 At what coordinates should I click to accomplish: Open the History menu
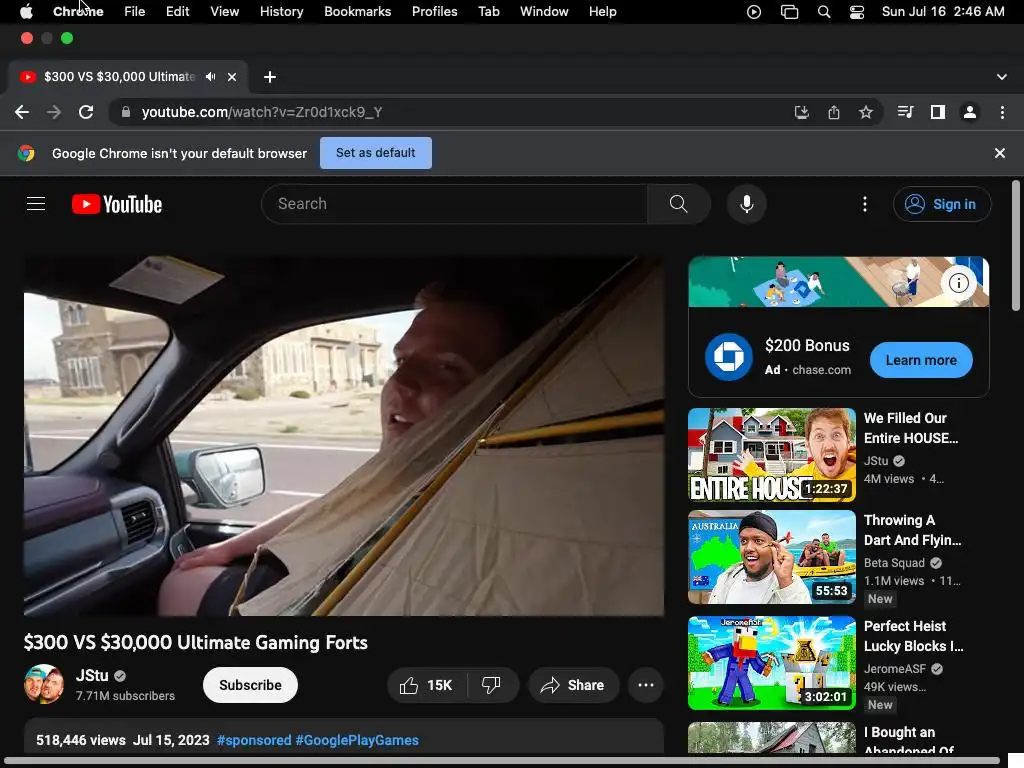[x=281, y=12]
